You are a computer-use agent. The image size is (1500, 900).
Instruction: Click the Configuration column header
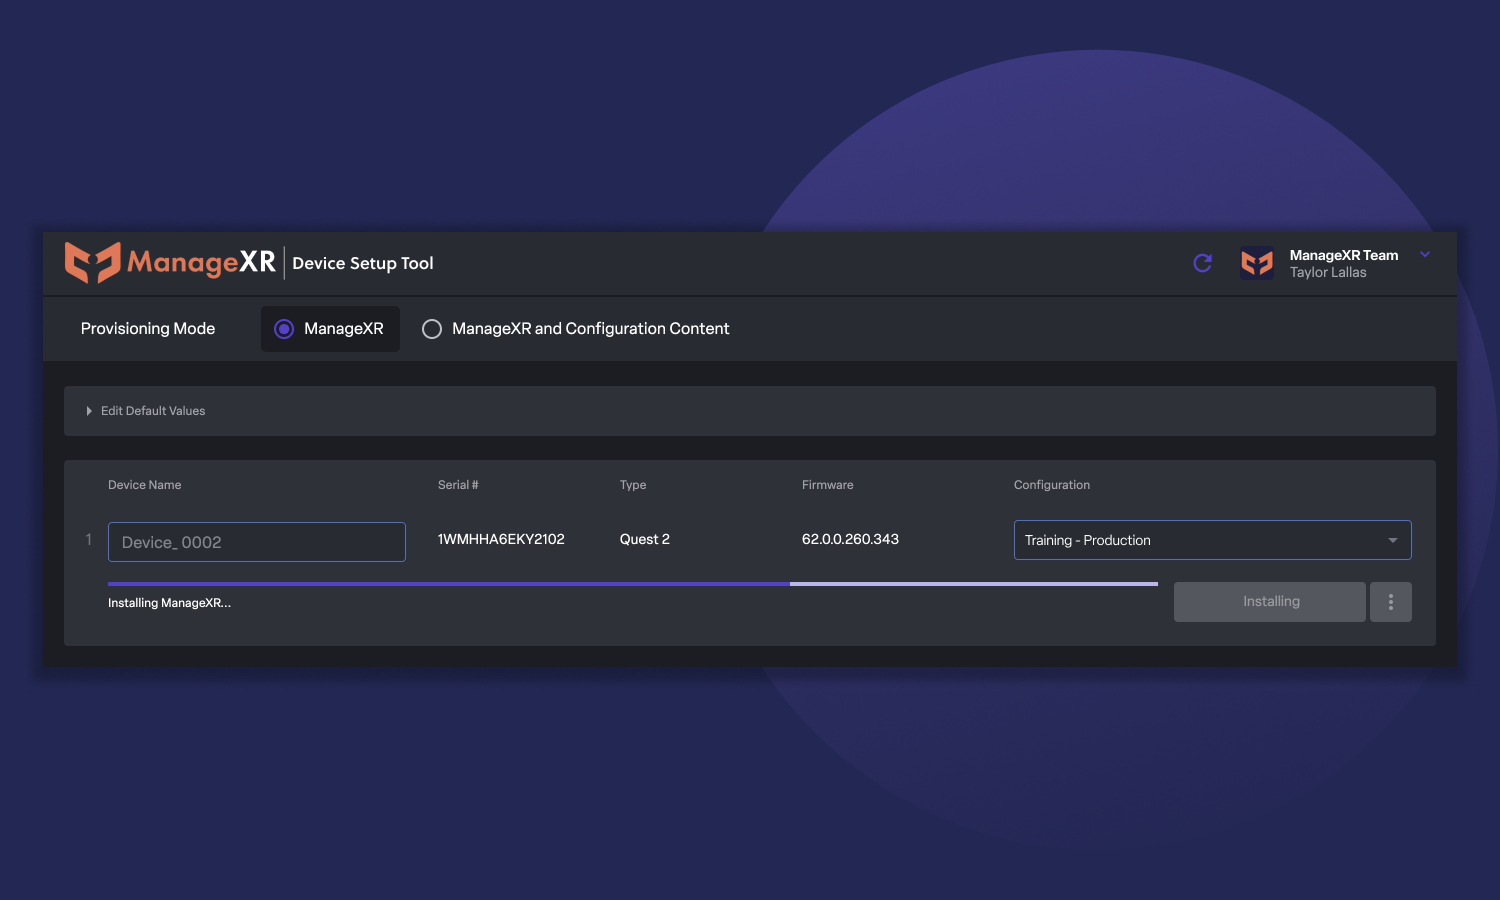1052,485
